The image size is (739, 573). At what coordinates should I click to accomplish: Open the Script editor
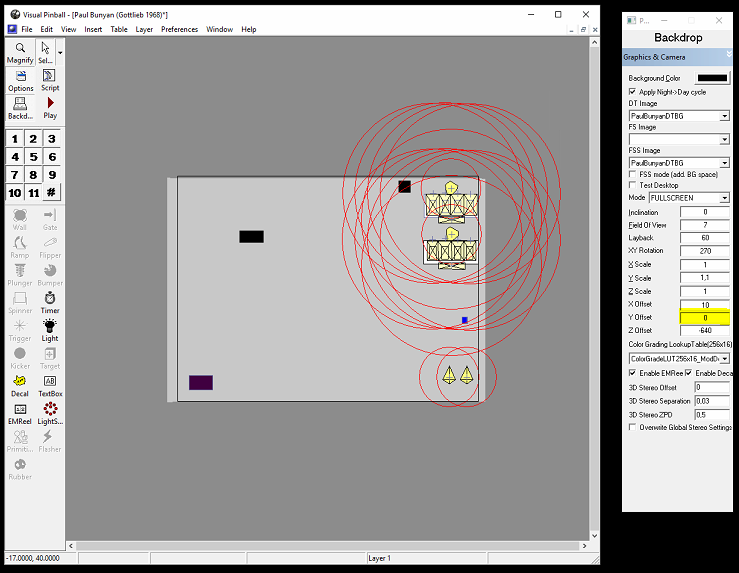tap(49, 81)
